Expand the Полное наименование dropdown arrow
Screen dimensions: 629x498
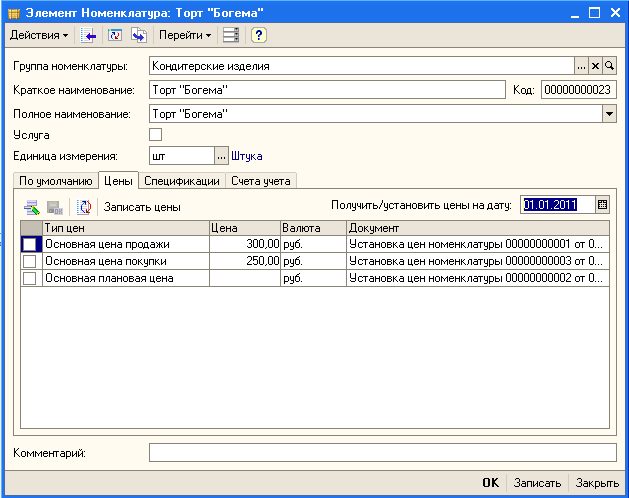click(609, 114)
